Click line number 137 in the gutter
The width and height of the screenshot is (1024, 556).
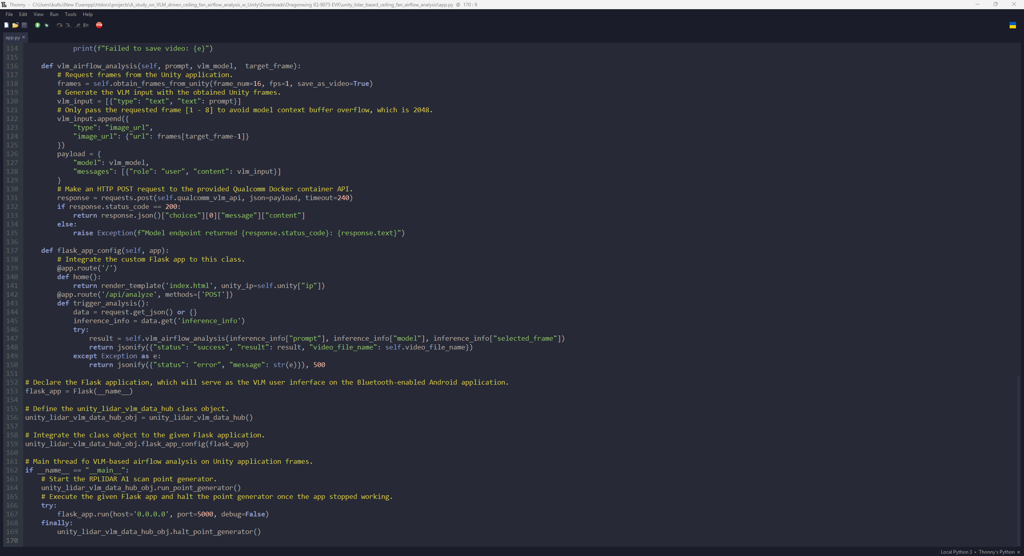tap(12, 251)
